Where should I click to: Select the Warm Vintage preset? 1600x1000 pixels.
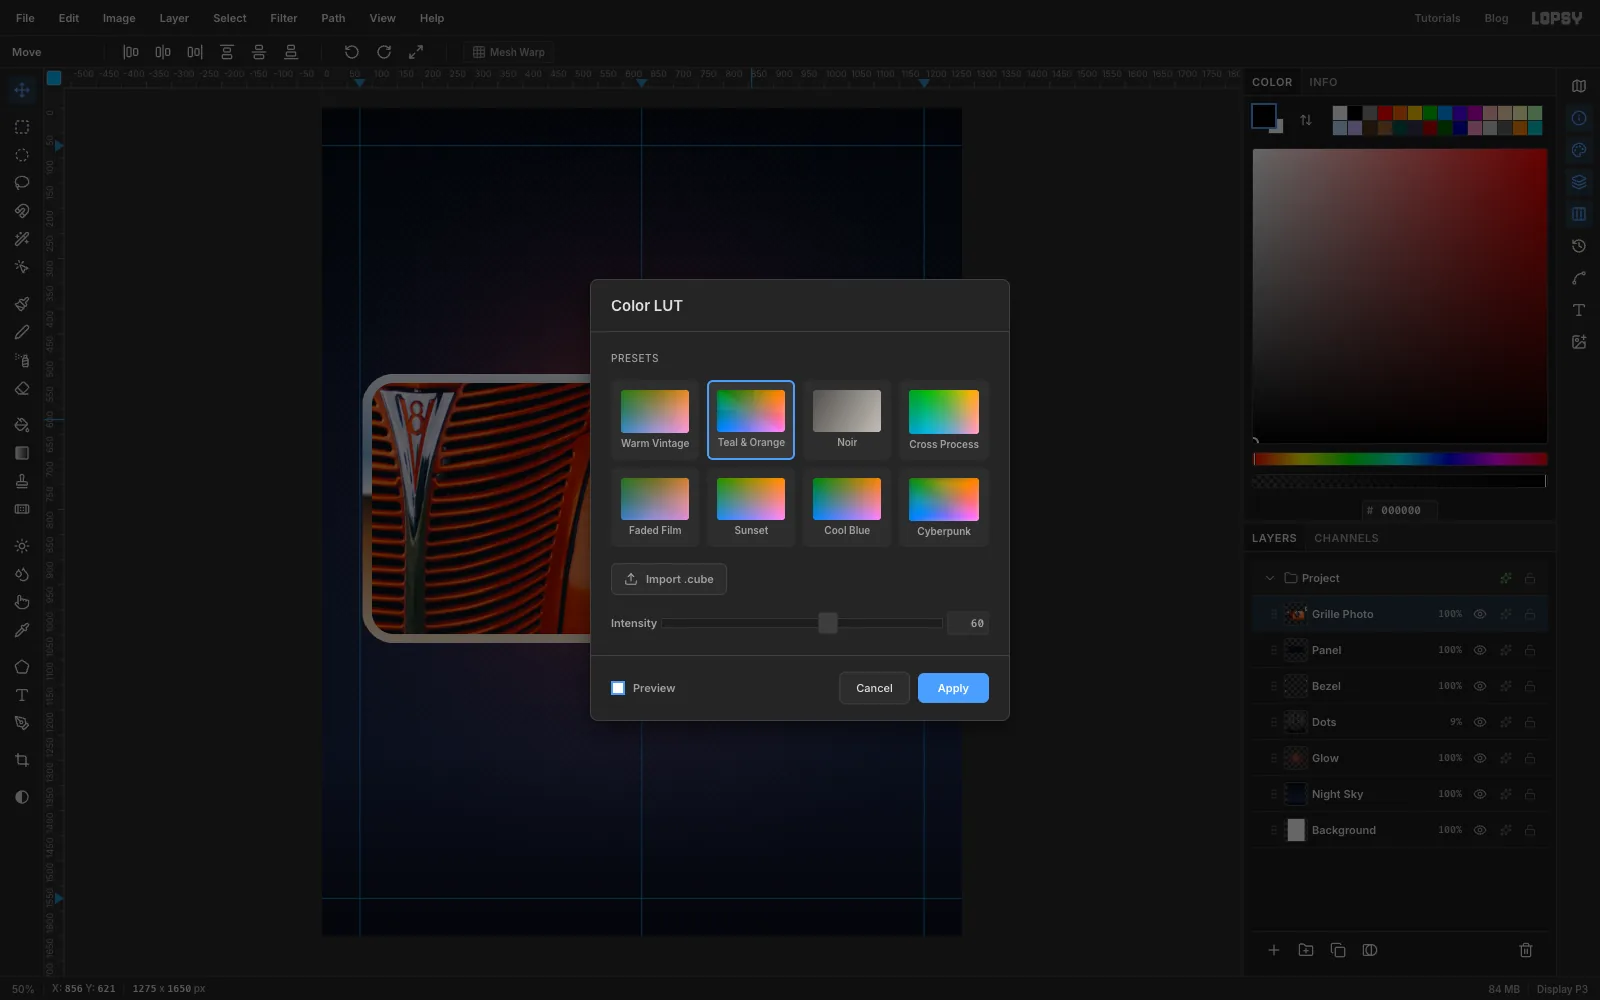655,420
